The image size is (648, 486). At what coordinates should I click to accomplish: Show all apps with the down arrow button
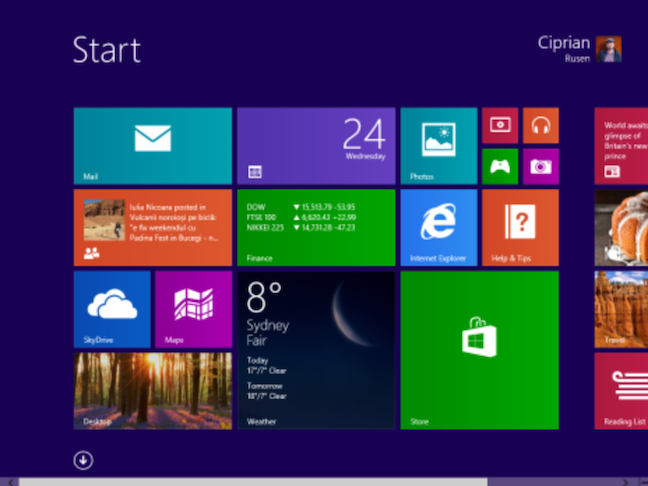(x=83, y=460)
